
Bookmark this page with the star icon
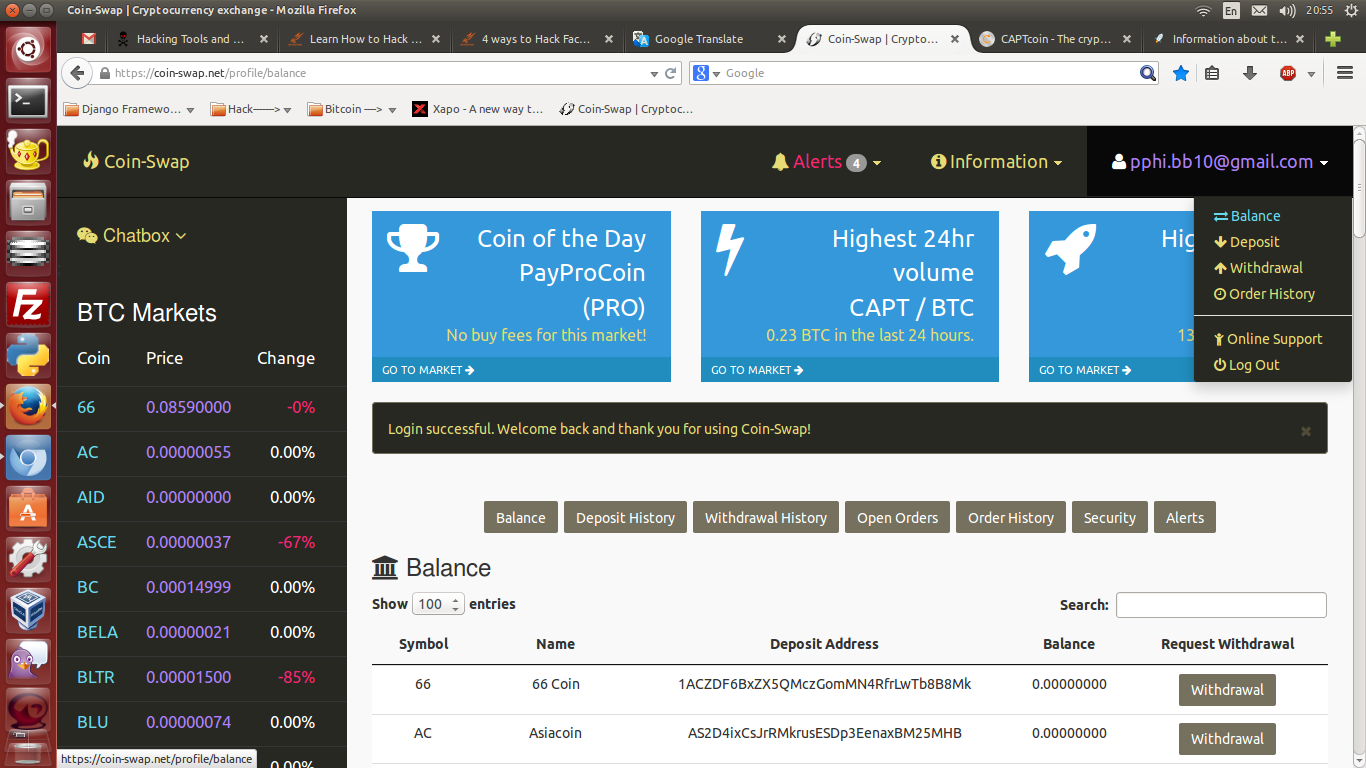click(x=1181, y=73)
